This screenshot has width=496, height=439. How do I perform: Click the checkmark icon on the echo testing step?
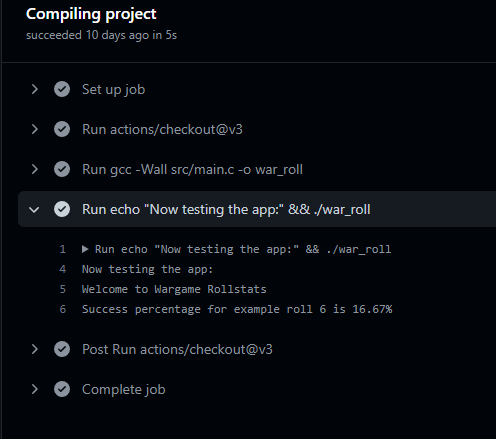[x=62, y=209]
